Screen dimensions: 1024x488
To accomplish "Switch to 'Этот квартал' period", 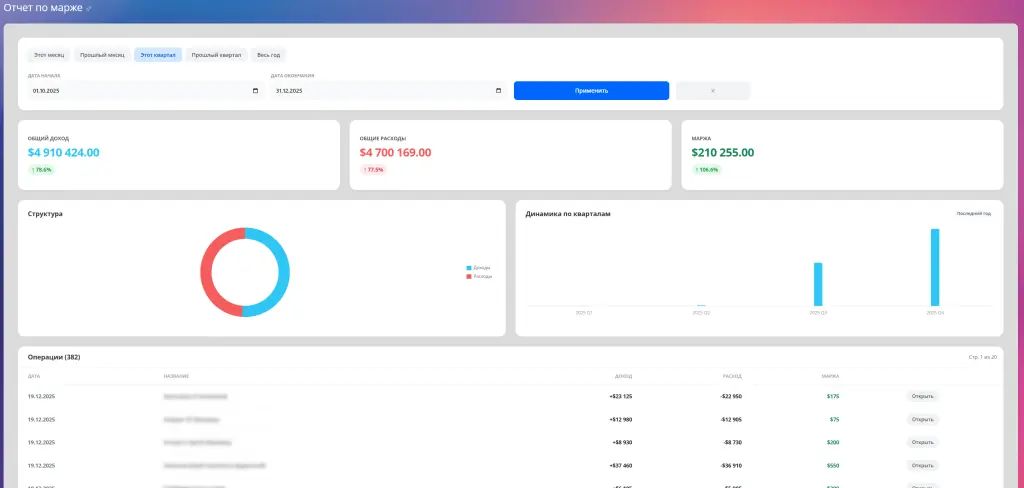I will (x=158, y=55).
